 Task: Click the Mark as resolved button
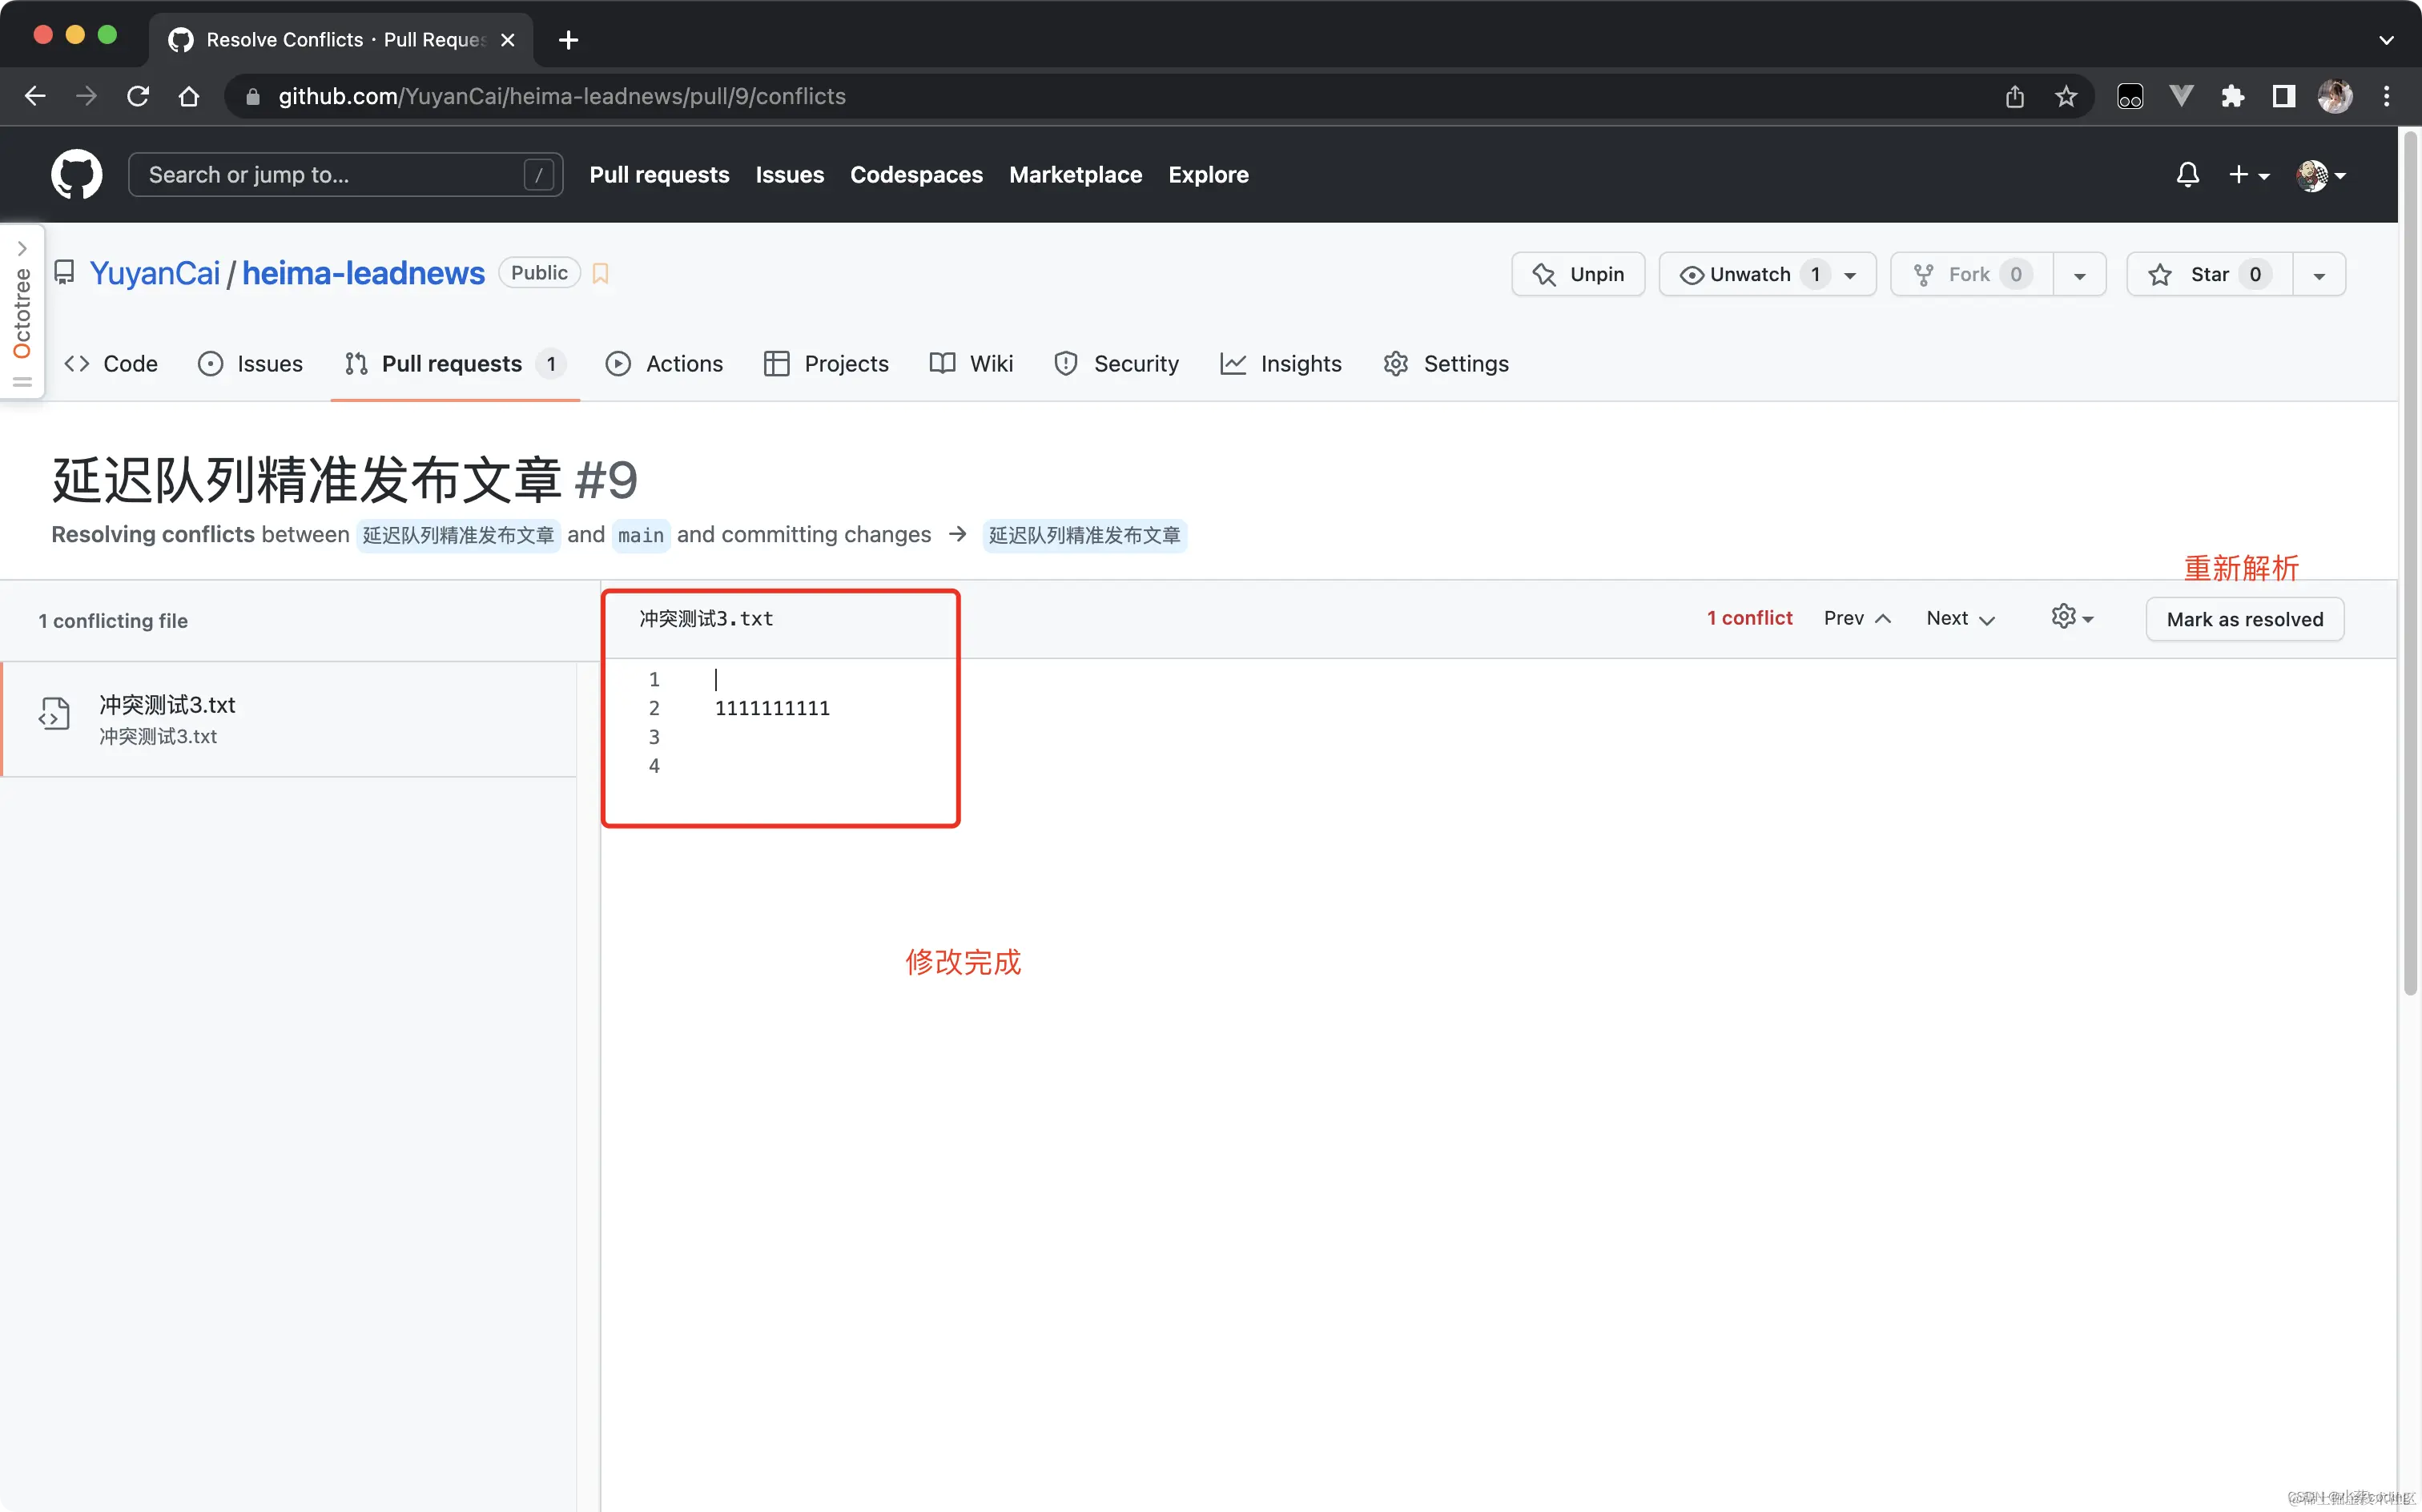pyautogui.click(x=2244, y=618)
